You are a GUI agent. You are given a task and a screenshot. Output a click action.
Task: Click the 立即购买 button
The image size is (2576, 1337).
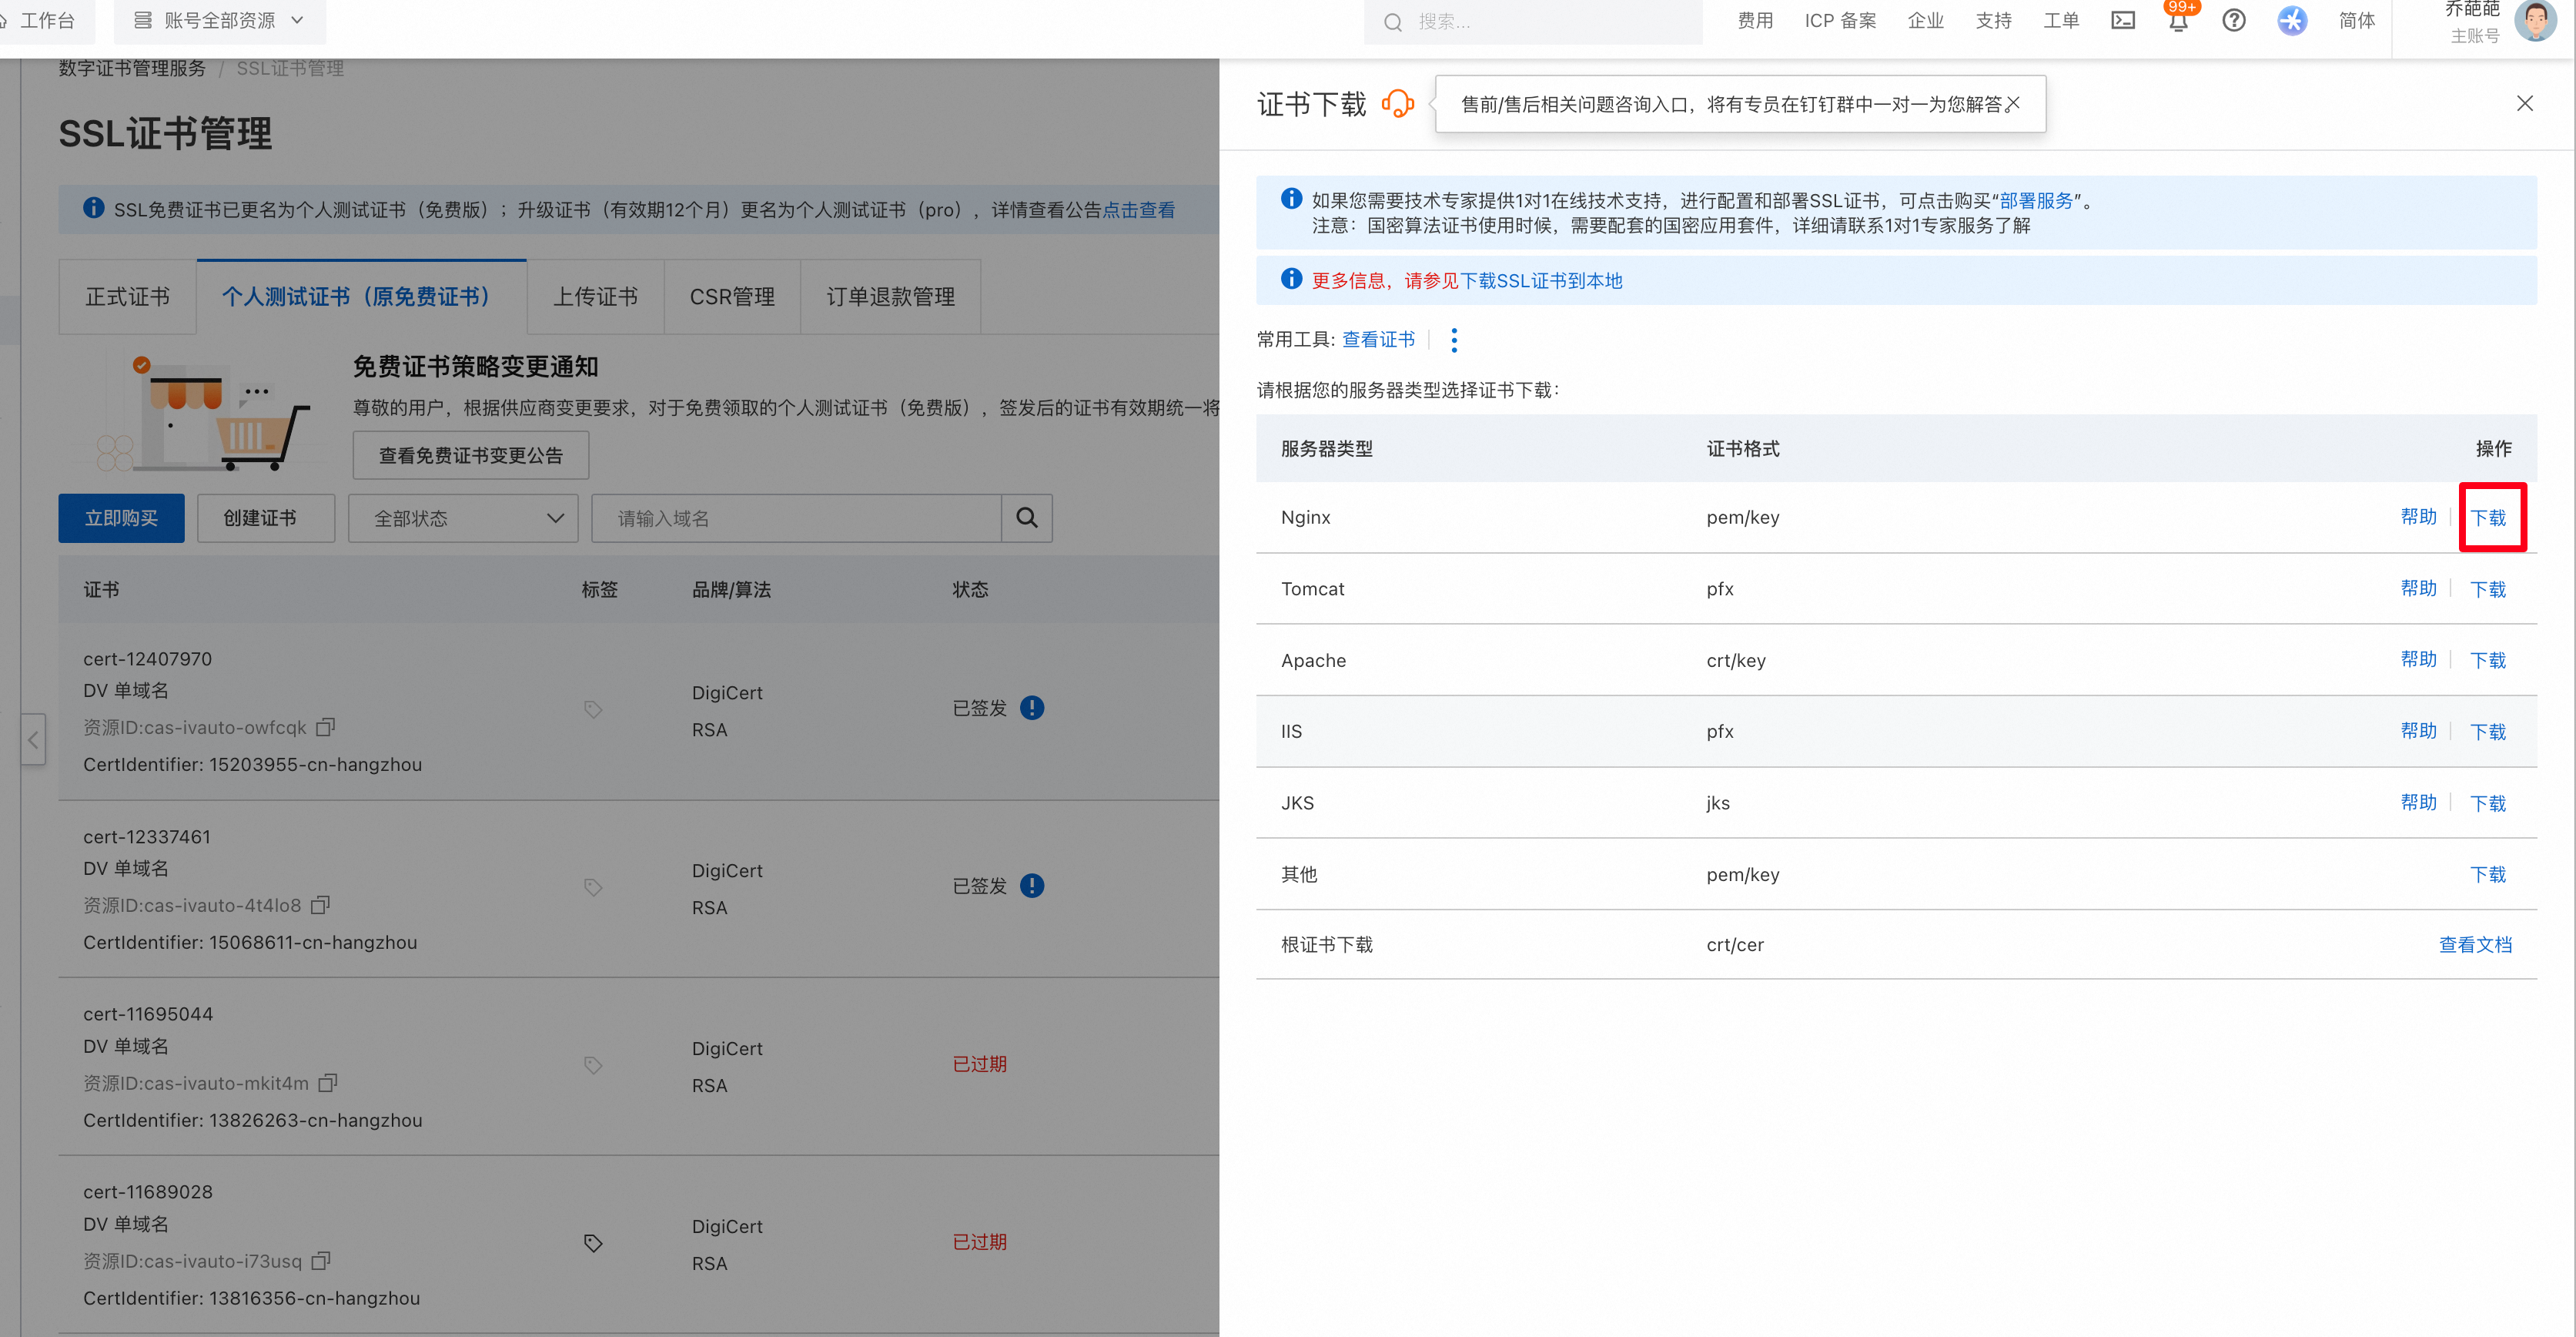(121, 518)
